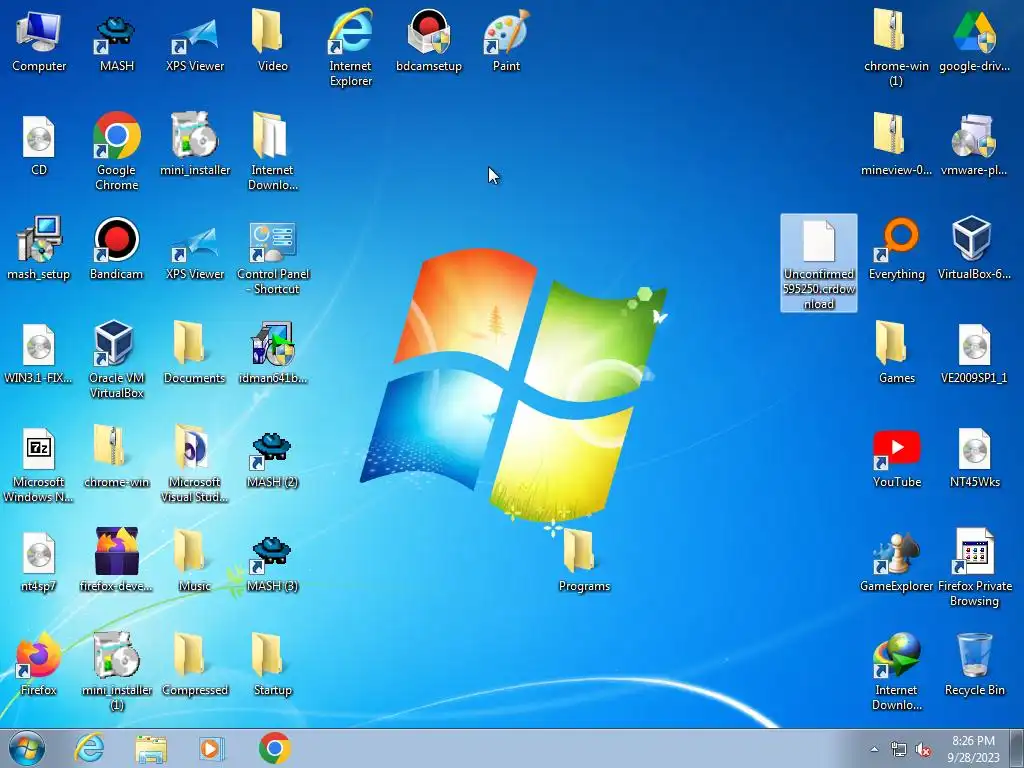Screen dimensions: 1024x768
Task: Launch Internet Explorer from the taskbar
Action: click(x=89, y=748)
